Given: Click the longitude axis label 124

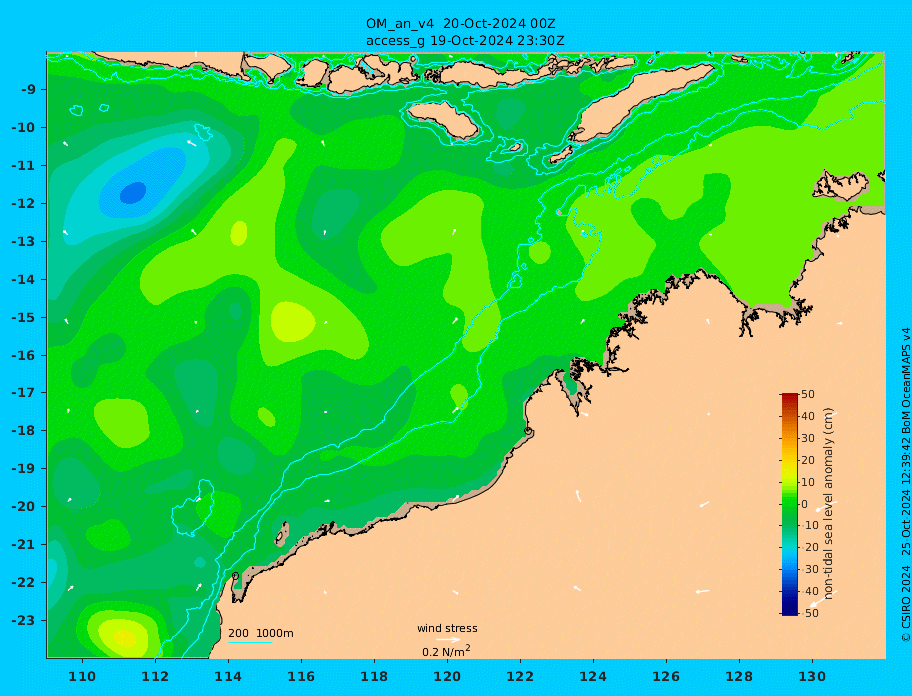Looking at the screenshot, I should coord(593,677).
